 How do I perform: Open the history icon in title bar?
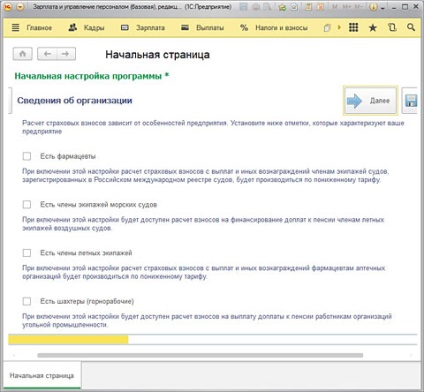294,7
